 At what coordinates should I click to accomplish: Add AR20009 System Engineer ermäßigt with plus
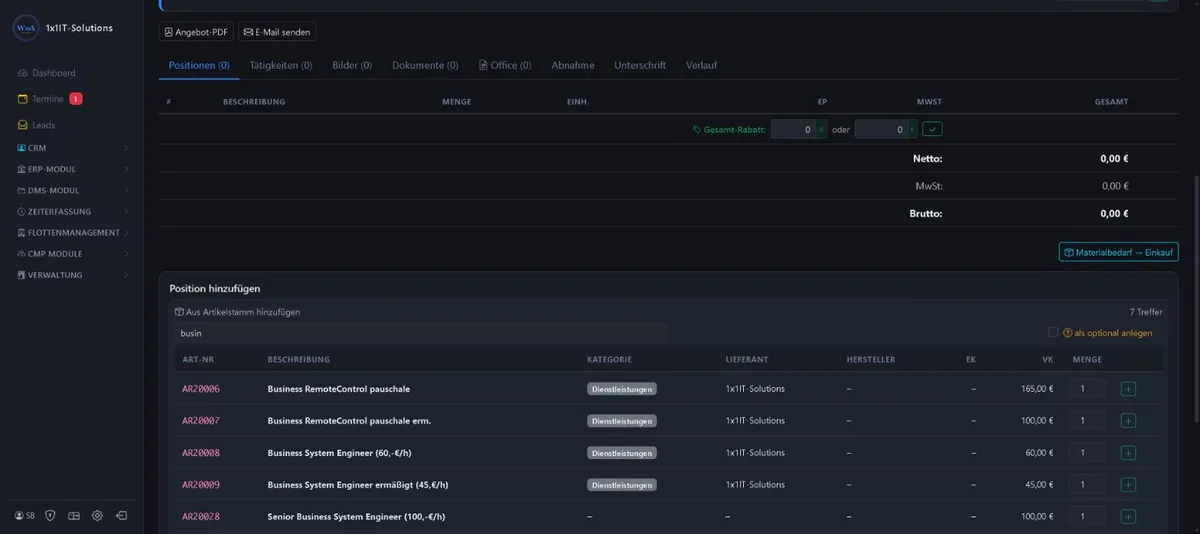click(1128, 485)
